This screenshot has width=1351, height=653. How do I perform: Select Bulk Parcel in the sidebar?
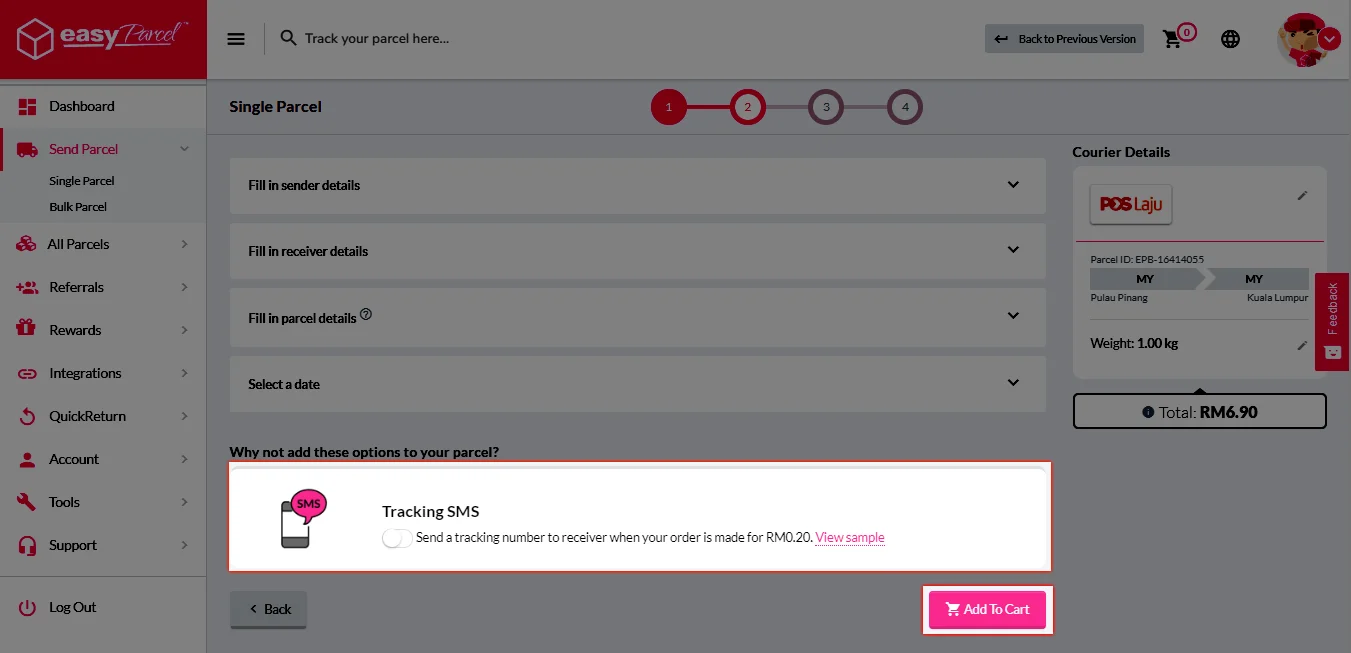pyautogui.click(x=78, y=207)
